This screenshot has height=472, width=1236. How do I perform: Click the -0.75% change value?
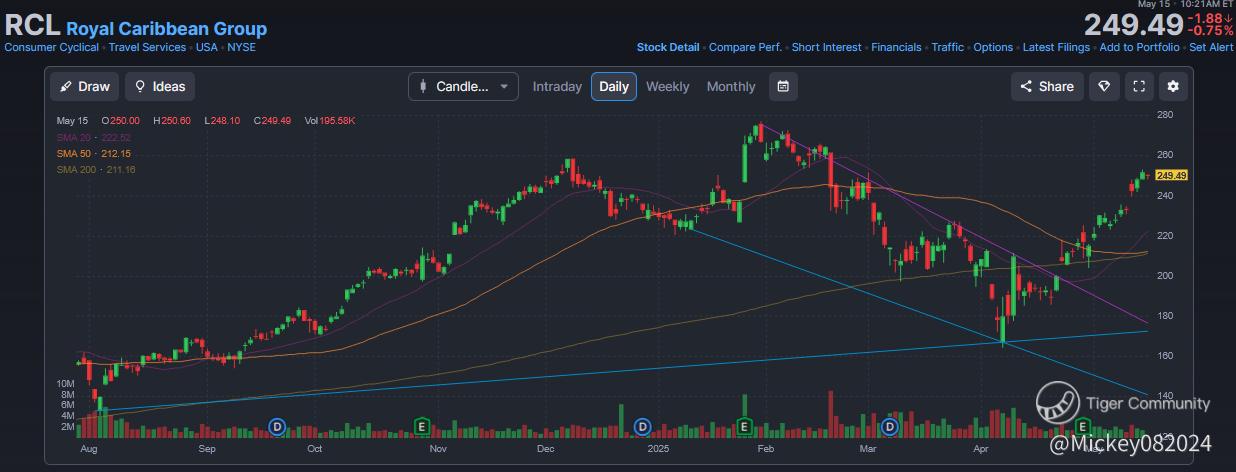(x=1210, y=31)
